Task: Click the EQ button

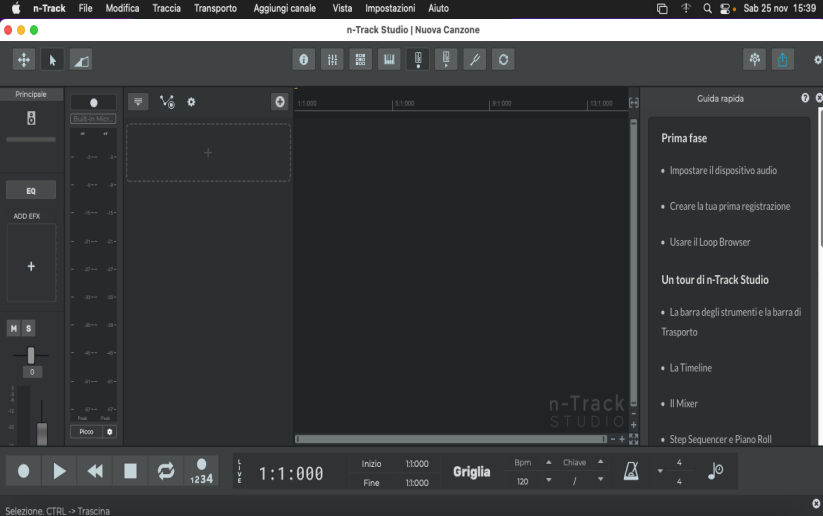Action: [x=31, y=190]
